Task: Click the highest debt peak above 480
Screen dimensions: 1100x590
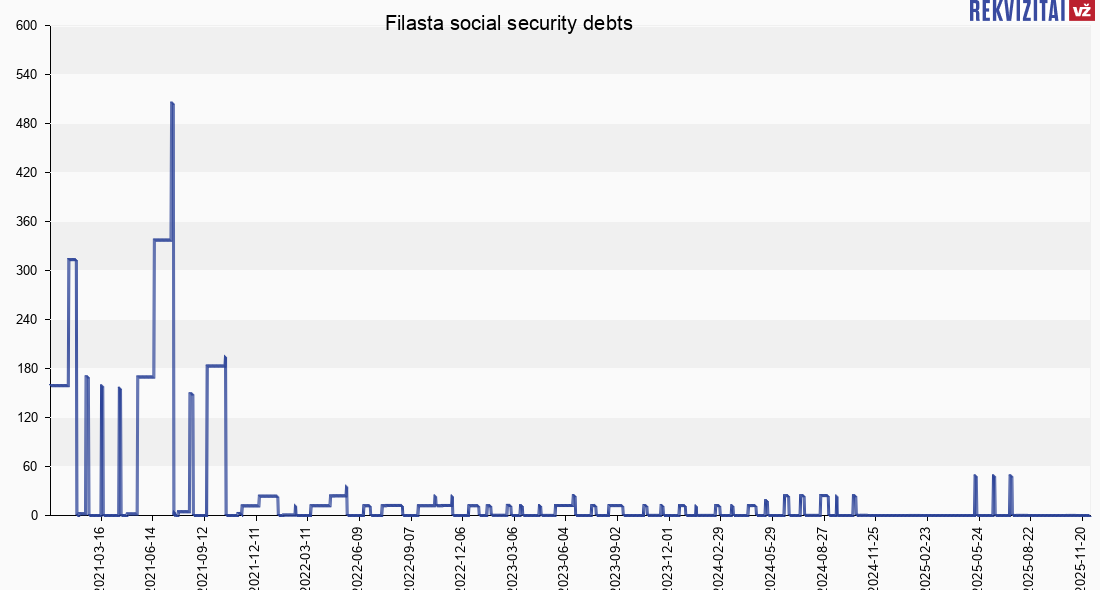Action: [x=172, y=104]
